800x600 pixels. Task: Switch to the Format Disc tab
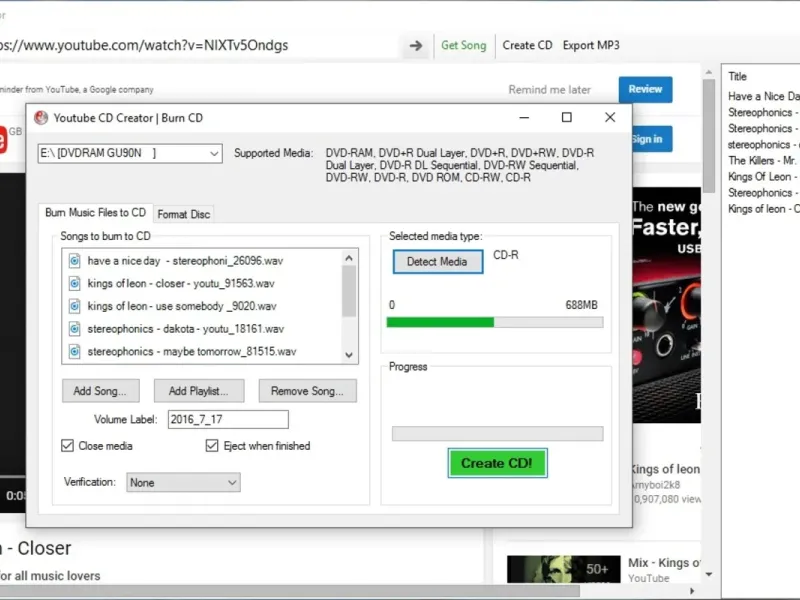(x=184, y=214)
